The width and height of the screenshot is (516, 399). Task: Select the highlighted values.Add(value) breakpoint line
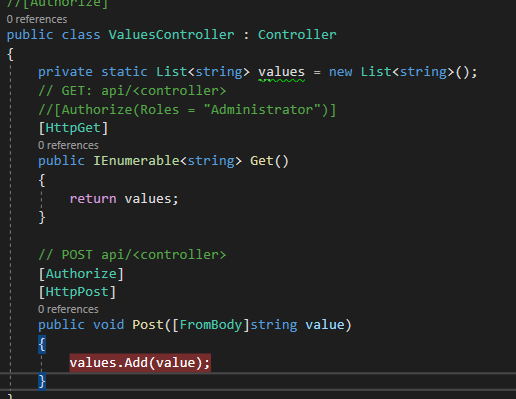coord(140,362)
